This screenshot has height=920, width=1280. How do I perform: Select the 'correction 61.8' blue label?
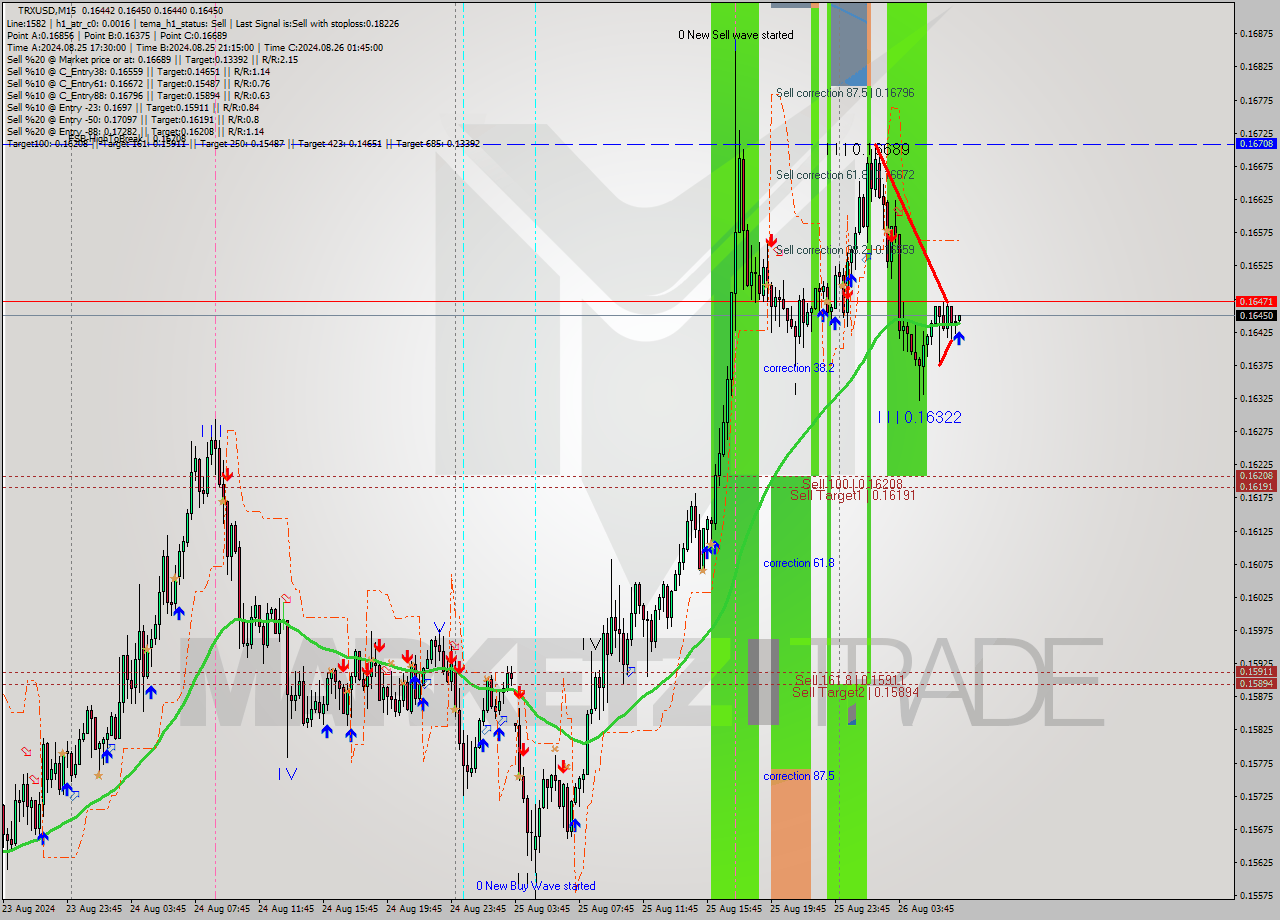tap(798, 563)
